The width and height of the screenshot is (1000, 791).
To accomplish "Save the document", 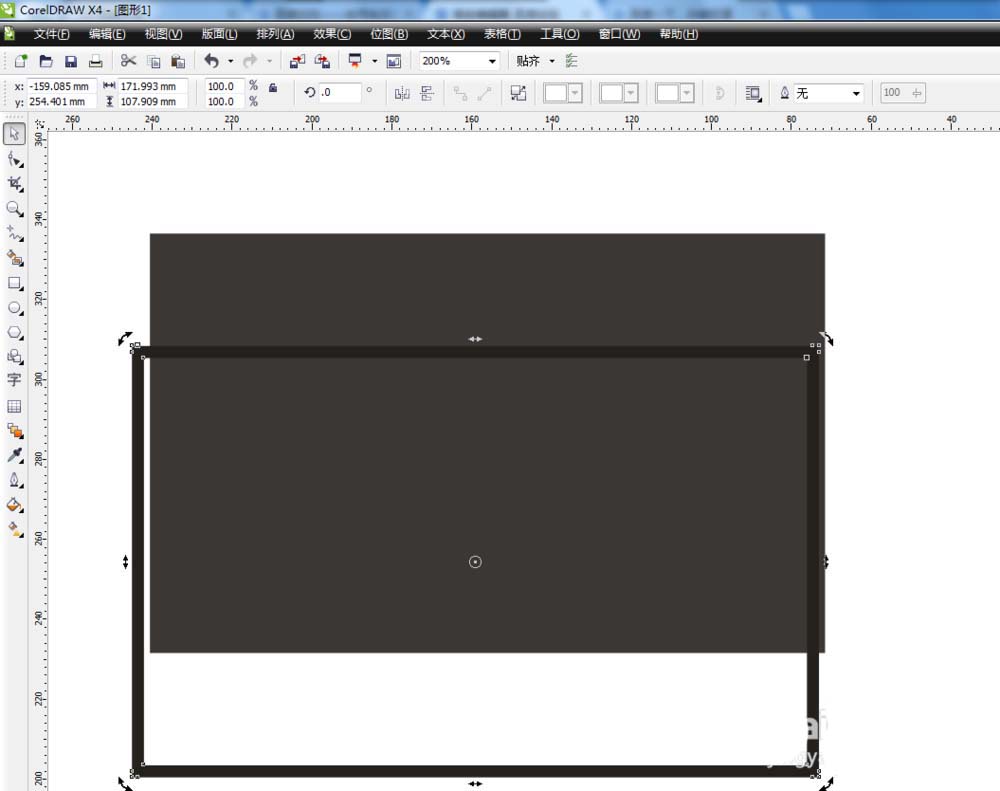I will [71, 61].
